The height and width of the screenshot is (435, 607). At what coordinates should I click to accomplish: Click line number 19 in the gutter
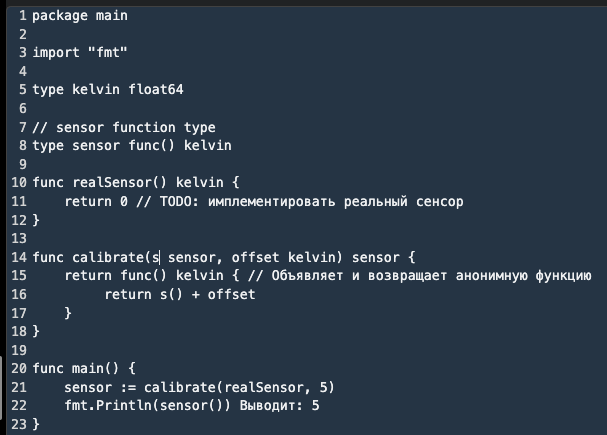pos(18,350)
